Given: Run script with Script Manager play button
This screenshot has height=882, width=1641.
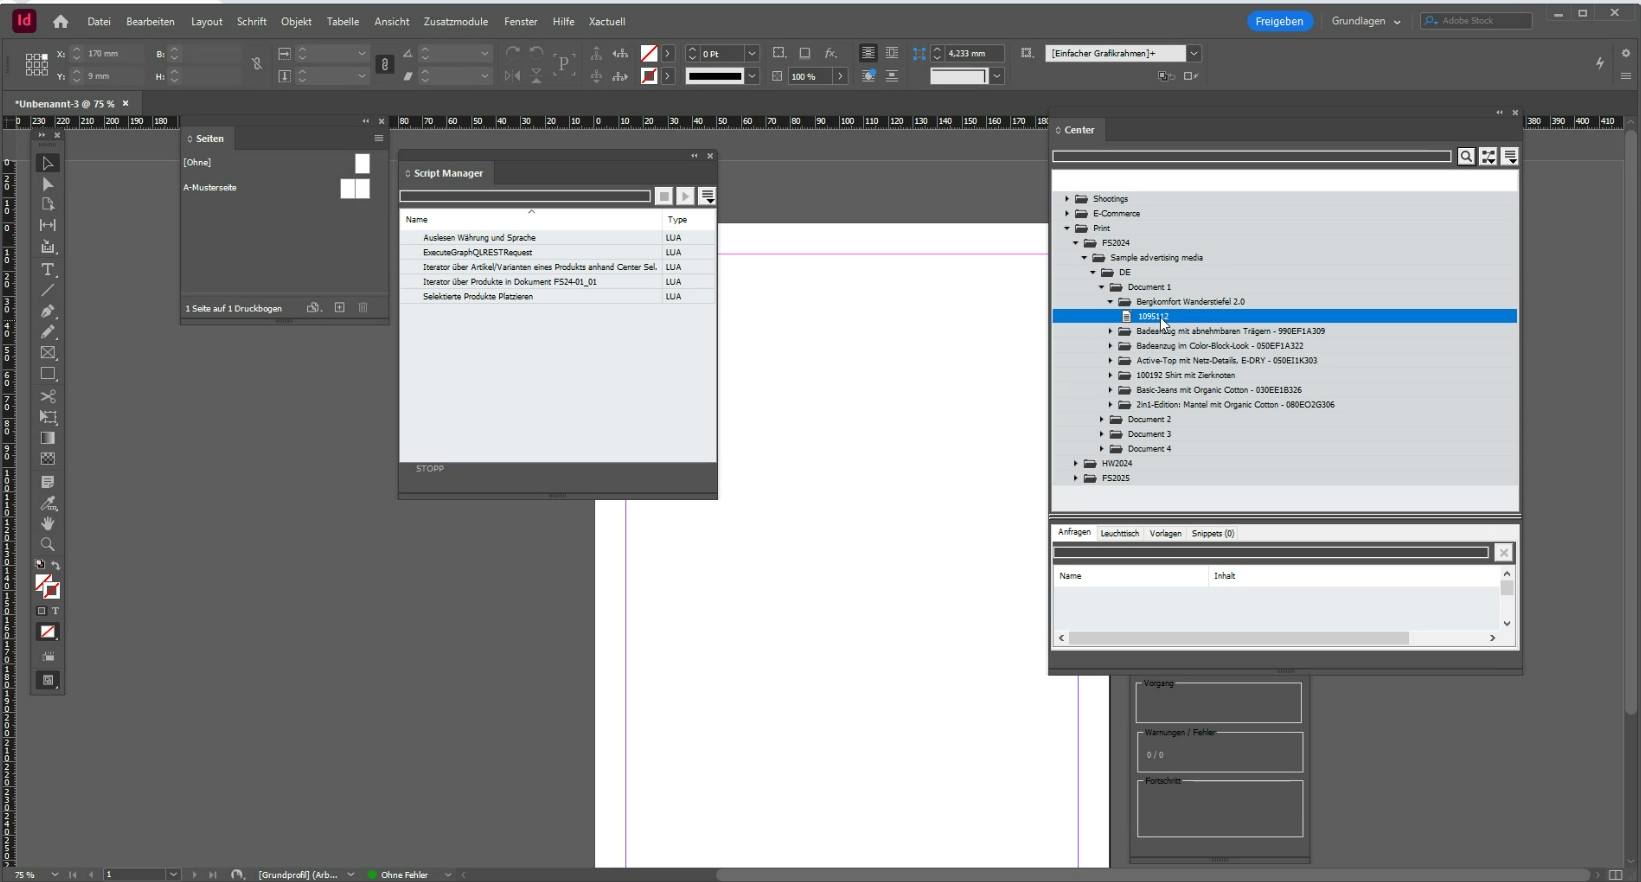Looking at the screenshot, I should click(685, 196).
